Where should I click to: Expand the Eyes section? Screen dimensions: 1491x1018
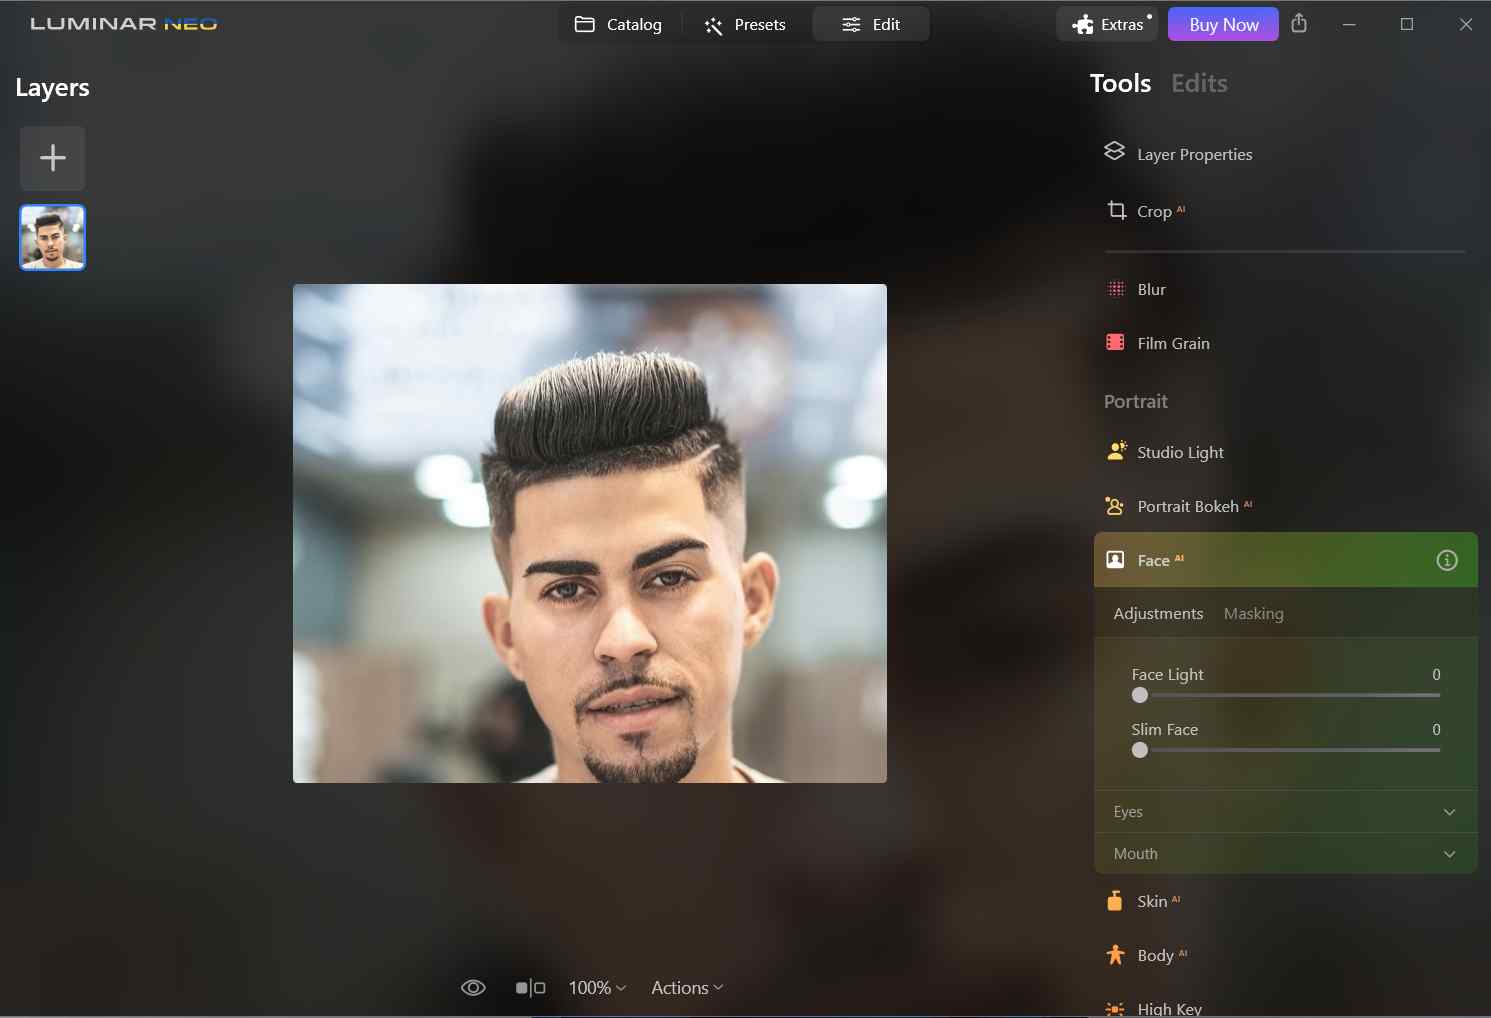1285,811
